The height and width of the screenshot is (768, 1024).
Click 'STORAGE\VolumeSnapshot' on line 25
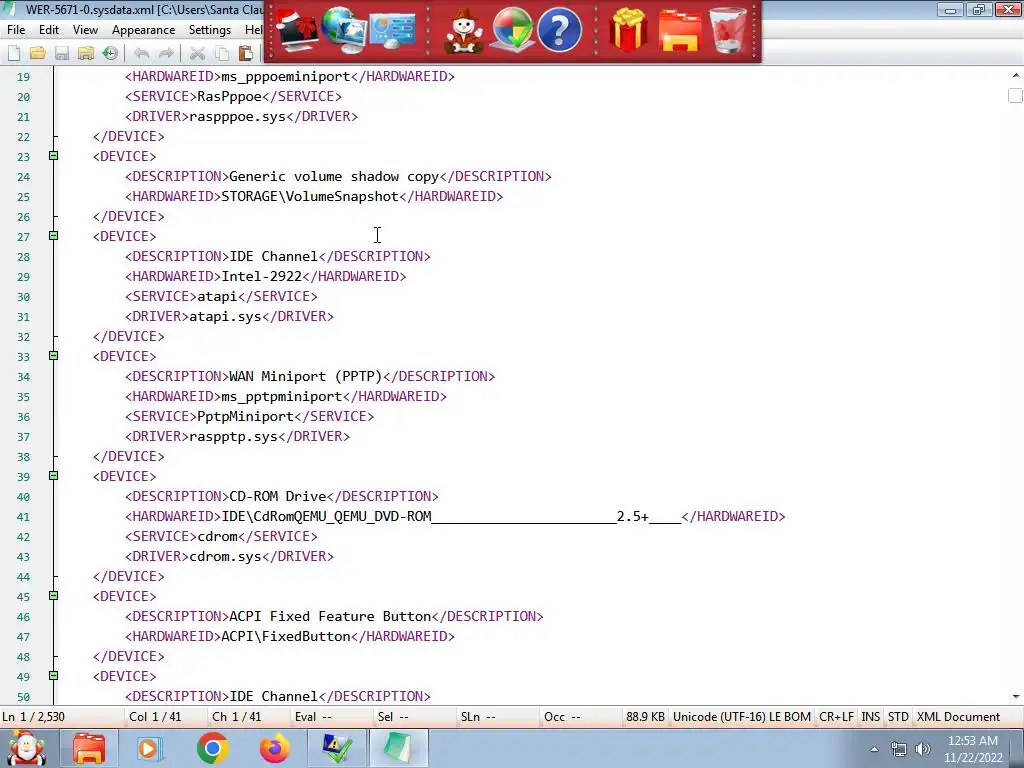pos(310,196)
